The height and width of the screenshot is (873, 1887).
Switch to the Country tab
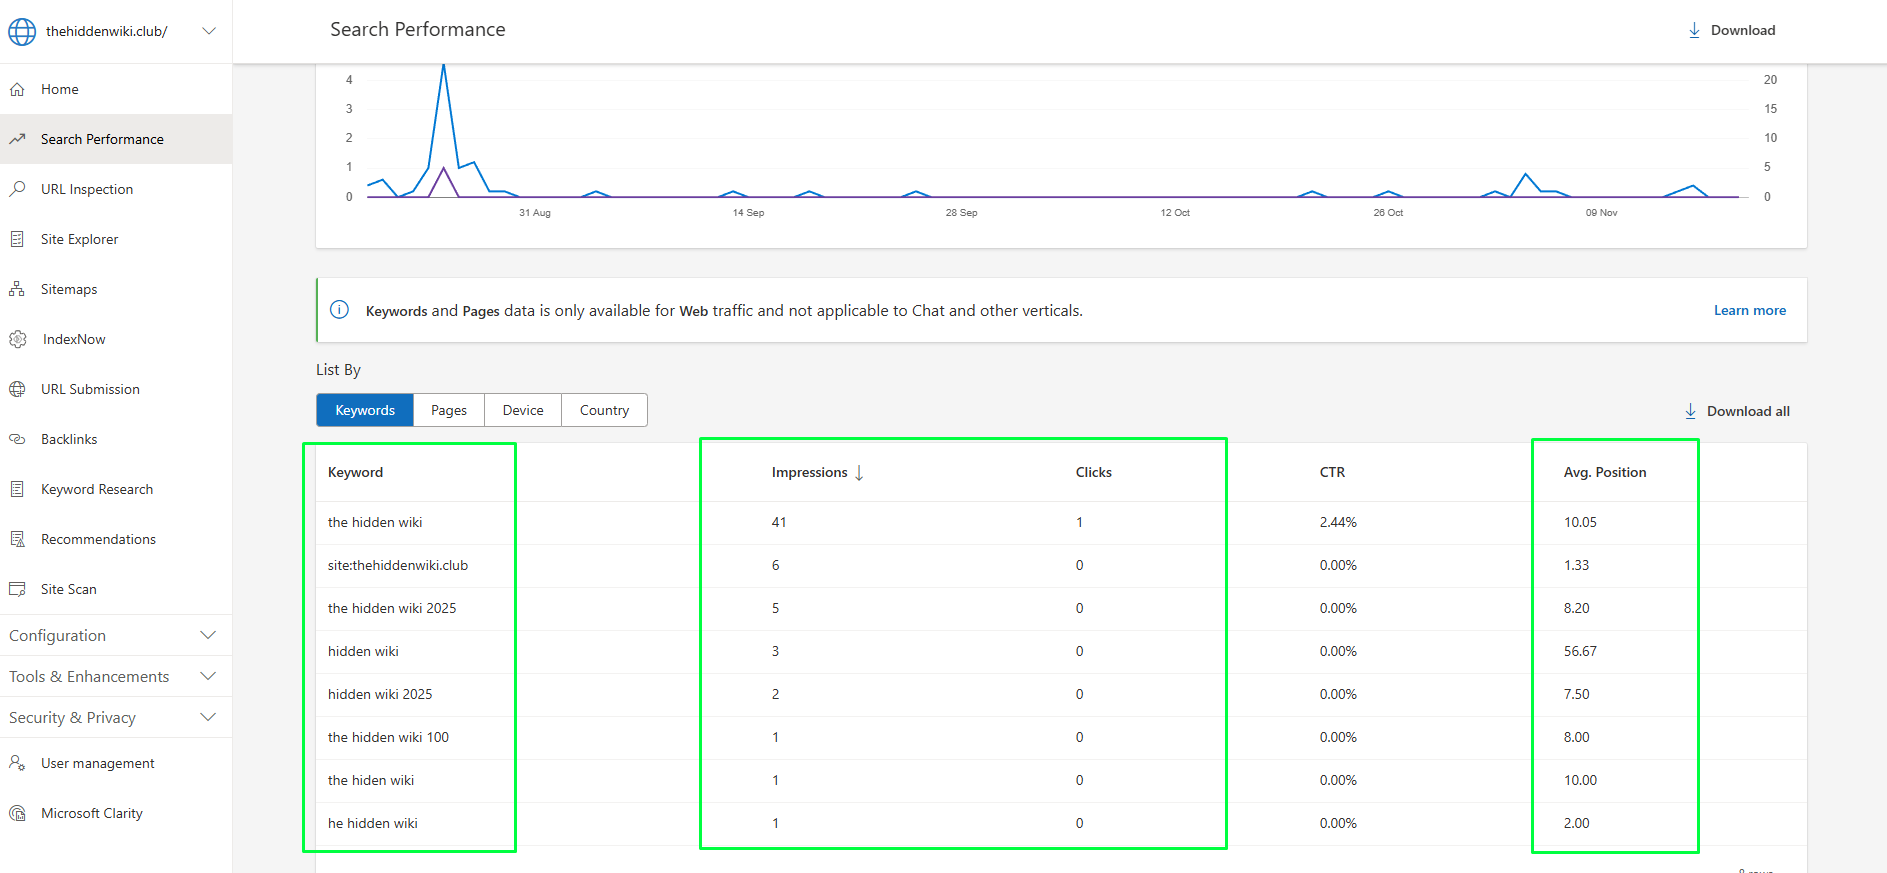pos(604,410)
